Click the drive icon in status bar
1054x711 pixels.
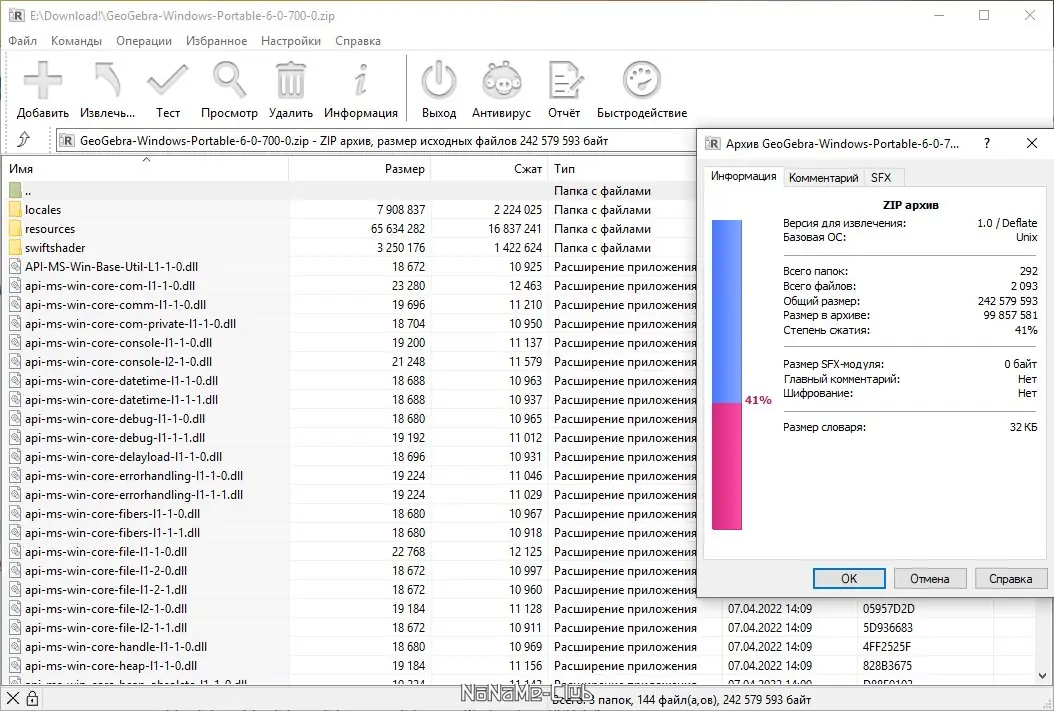[13, 698]
